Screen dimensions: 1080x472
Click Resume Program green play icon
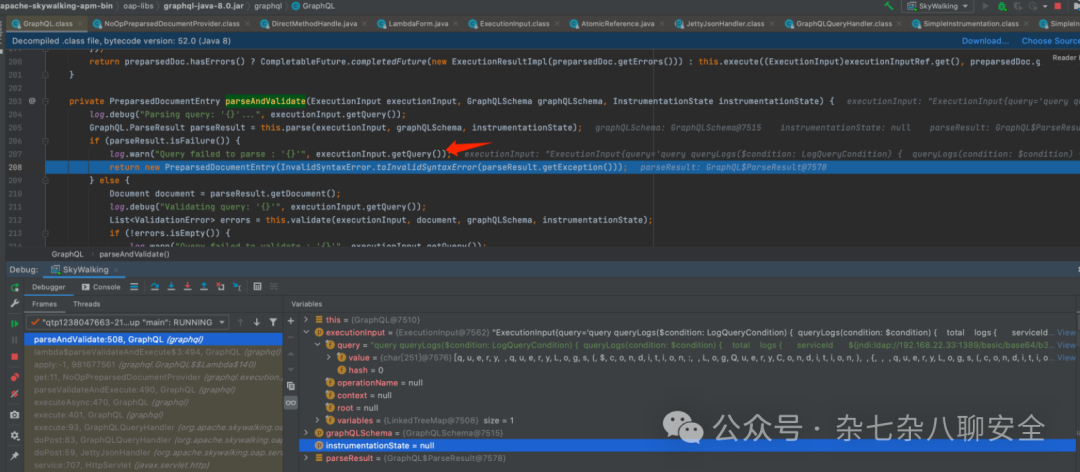(x=14, y=323)
